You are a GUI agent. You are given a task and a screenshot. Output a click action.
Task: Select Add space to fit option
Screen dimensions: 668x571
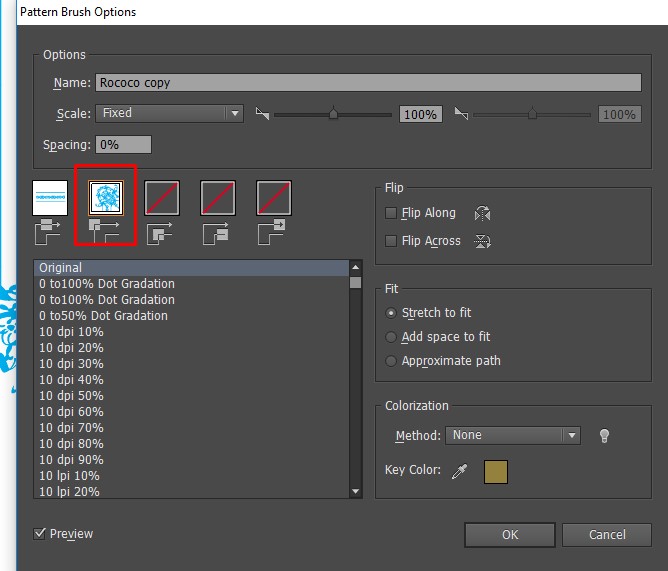(x=391, y=337)
